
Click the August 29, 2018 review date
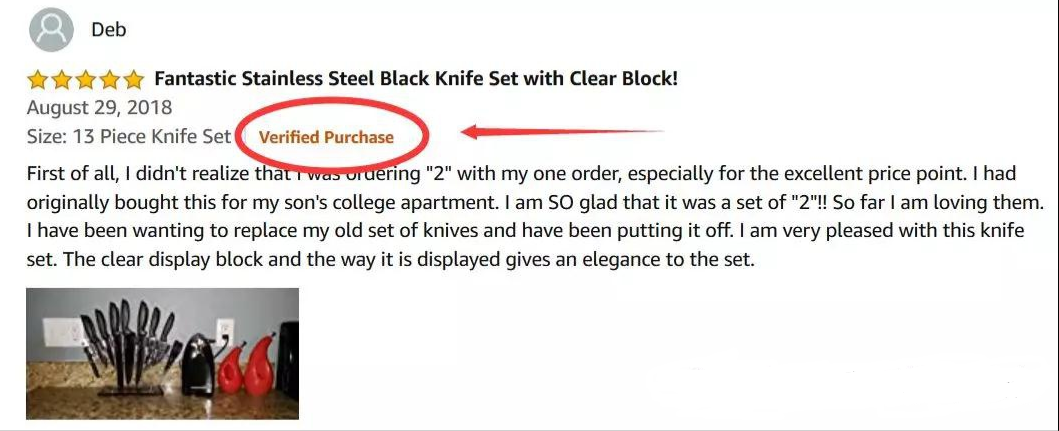click(99, 107)
